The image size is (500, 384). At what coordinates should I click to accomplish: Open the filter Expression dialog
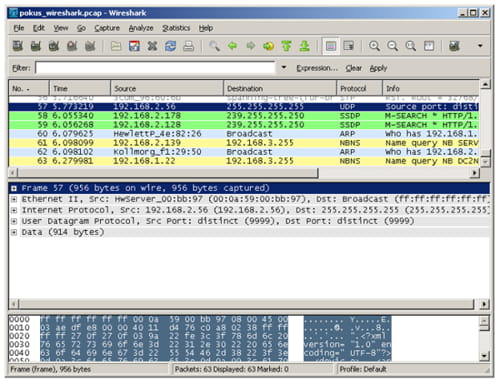317,68
